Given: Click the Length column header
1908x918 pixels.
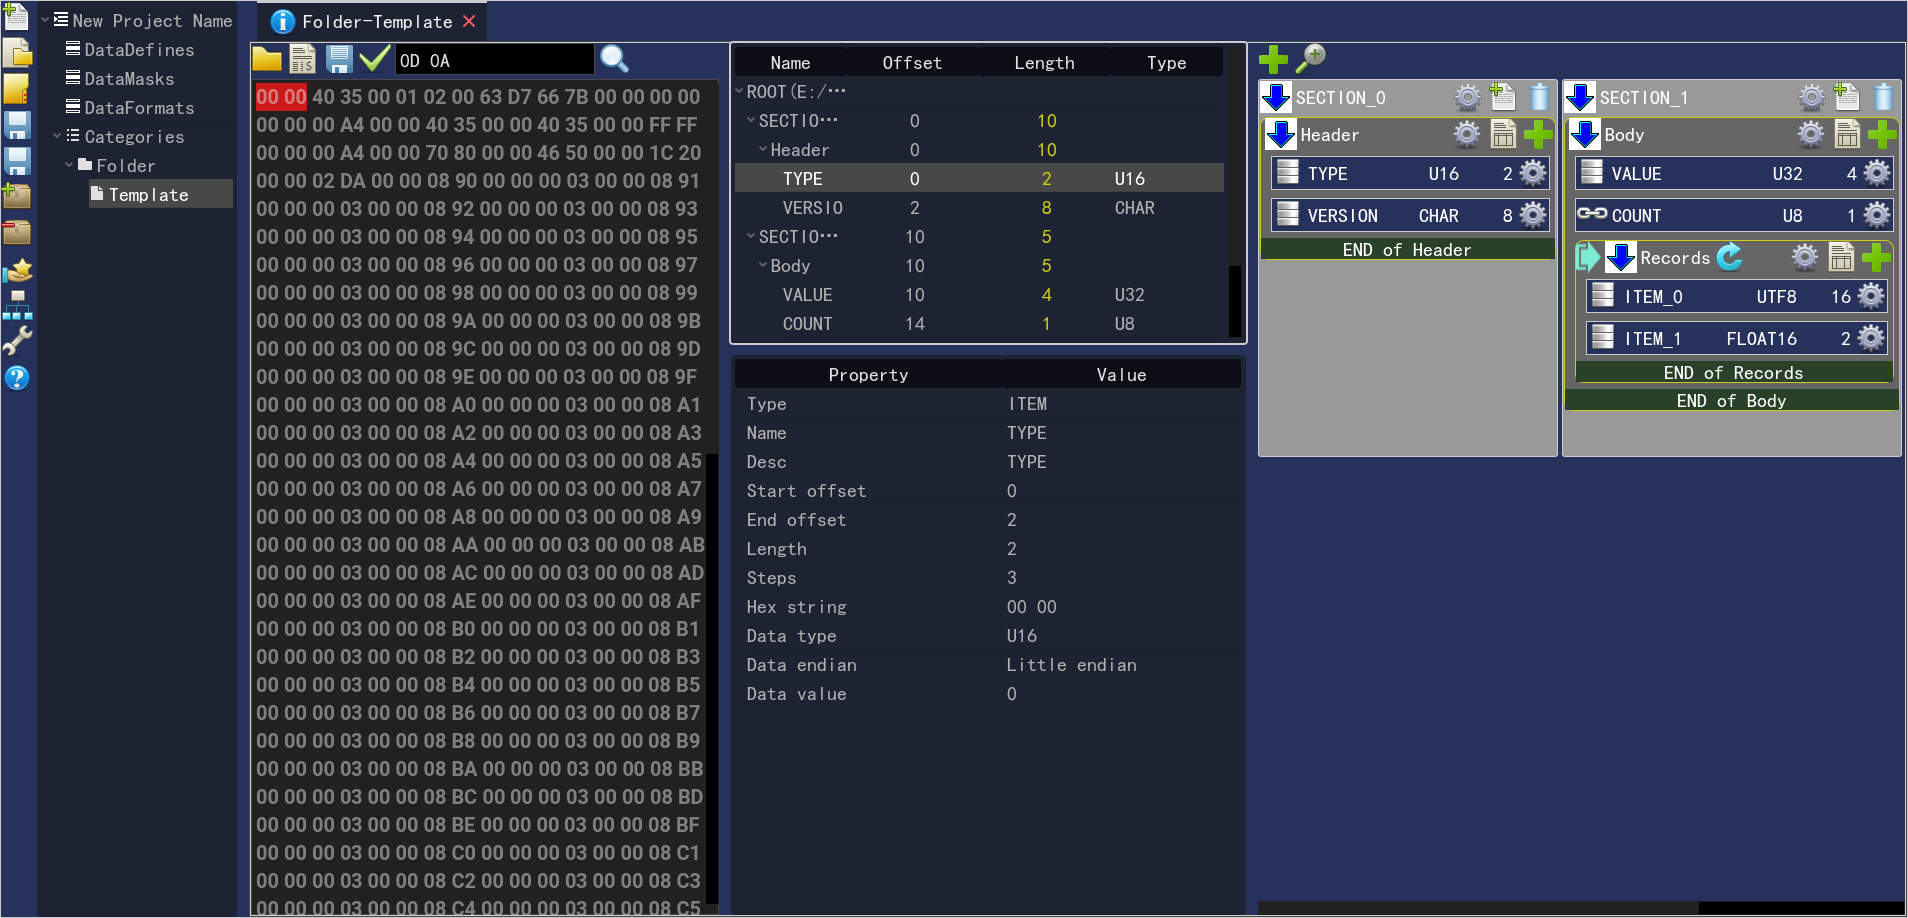Looking at the screenshot, I should point(1044,62).
